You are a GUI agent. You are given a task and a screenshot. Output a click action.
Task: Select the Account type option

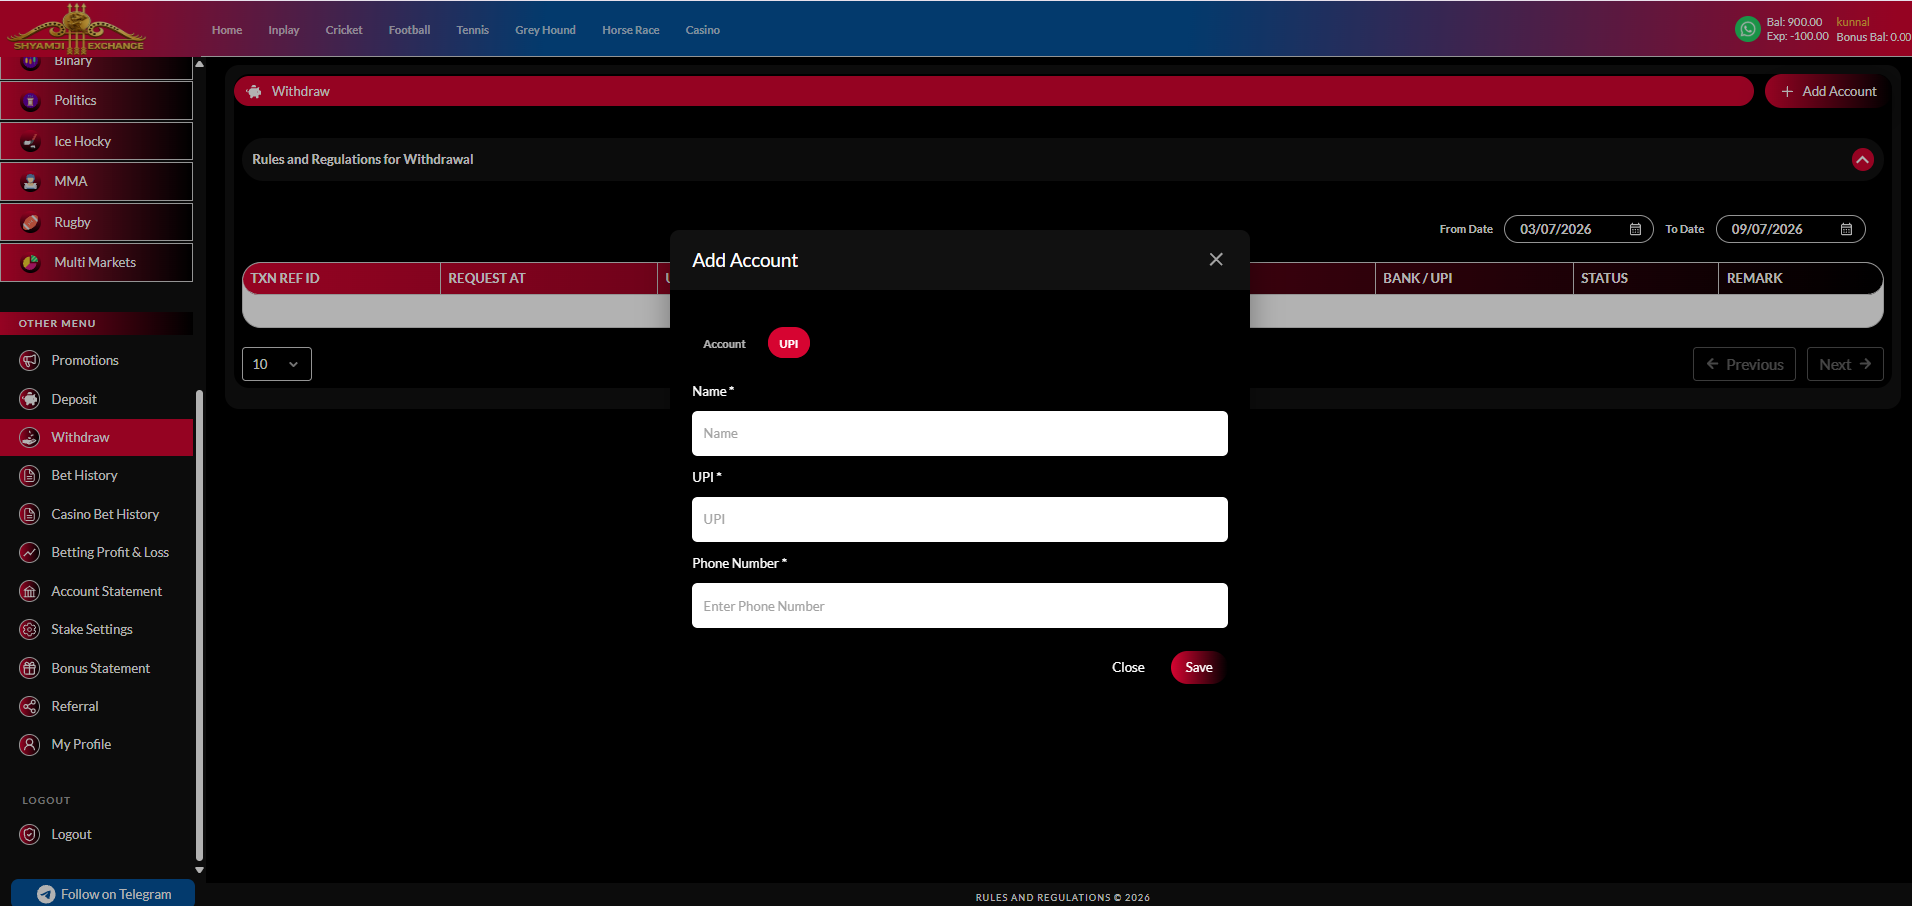724,344
